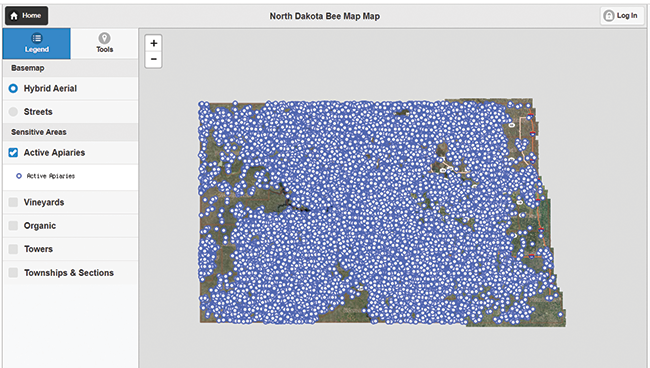
Task: Click the map pin icon above Tools
Action: (x=104, y=38)
